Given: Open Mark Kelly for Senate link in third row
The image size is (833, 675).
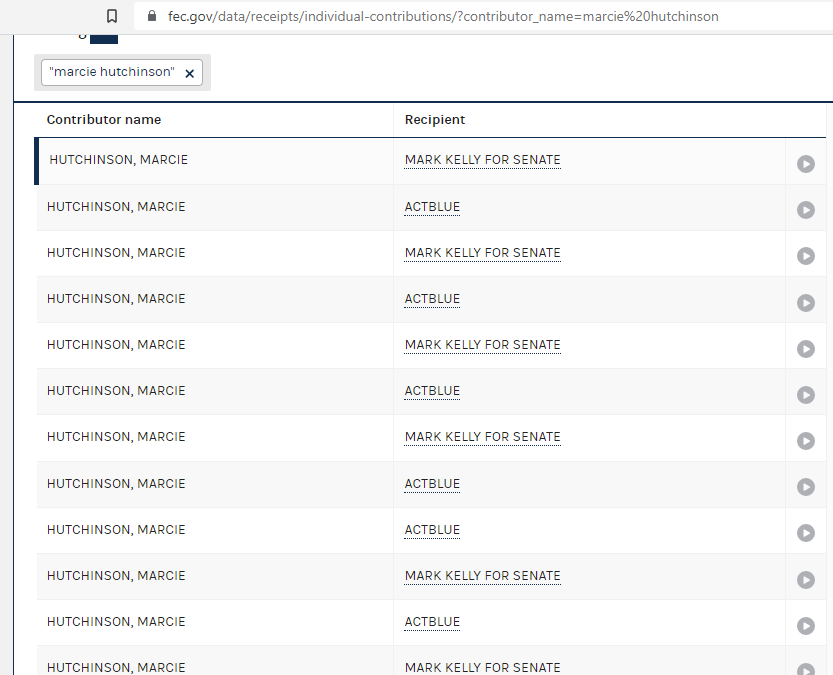Looking at the screenshot, I should (482, 253).
